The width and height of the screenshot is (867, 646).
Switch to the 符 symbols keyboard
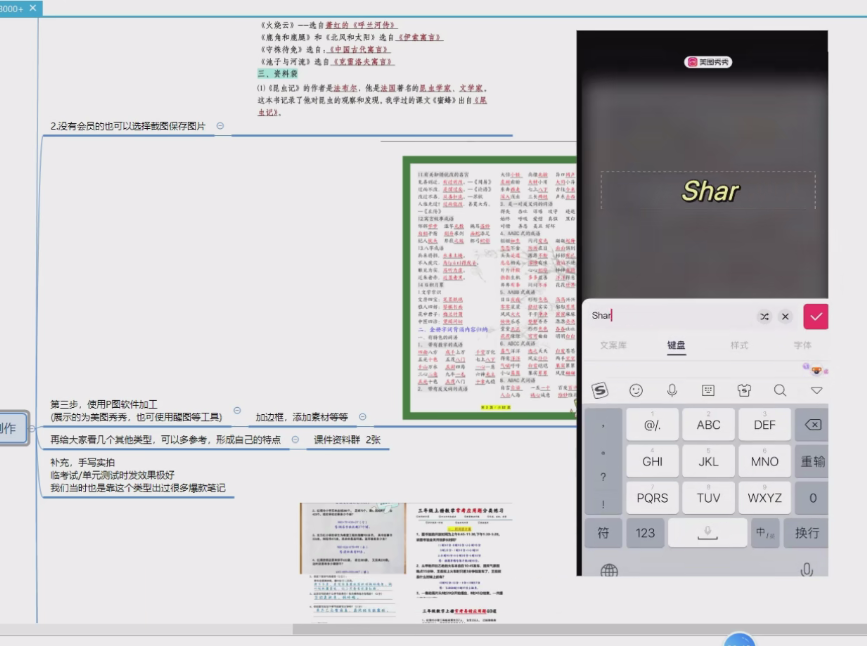pos(603,533)
